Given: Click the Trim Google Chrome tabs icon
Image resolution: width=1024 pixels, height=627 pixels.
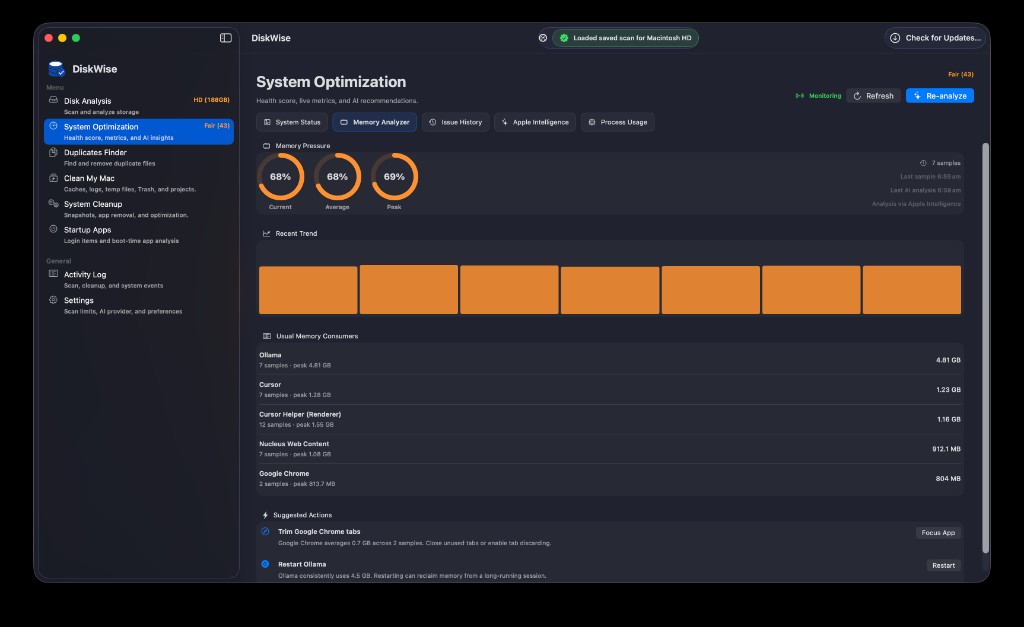Looking at the screenshot, I should 265,531.
